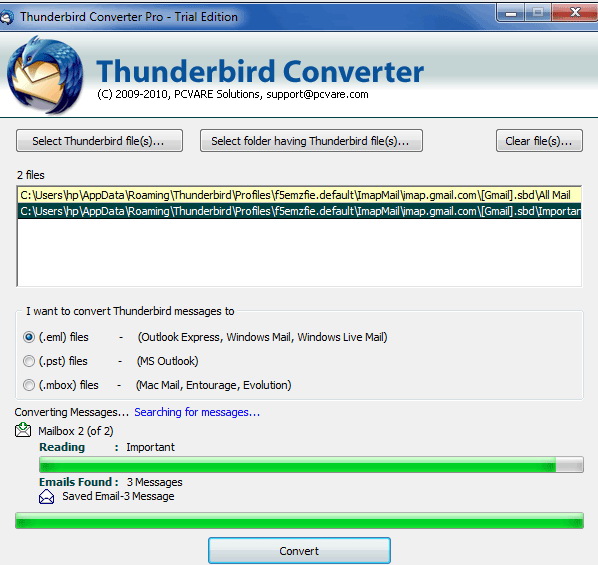
Task: Click the title bar Thunderbird app icon
Action: coord(7,17)
